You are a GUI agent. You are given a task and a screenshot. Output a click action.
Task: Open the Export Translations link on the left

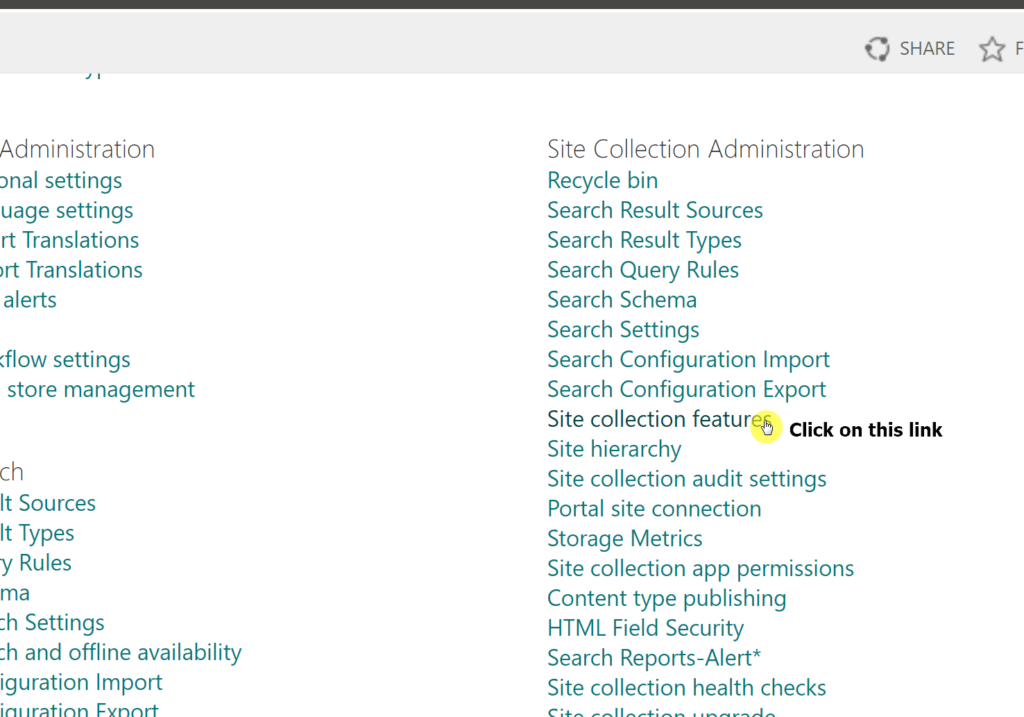(x=69, y=240)
